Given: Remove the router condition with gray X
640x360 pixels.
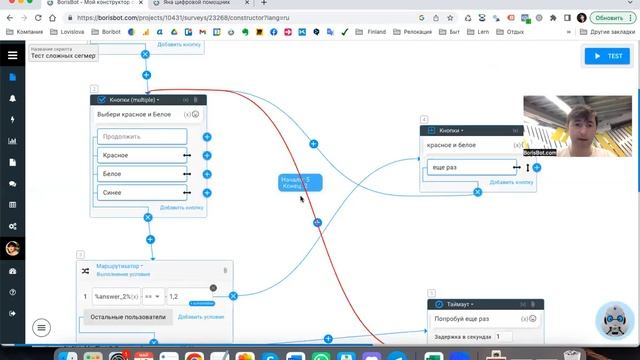Looking at the screenshot, I should tap(213, 288).
